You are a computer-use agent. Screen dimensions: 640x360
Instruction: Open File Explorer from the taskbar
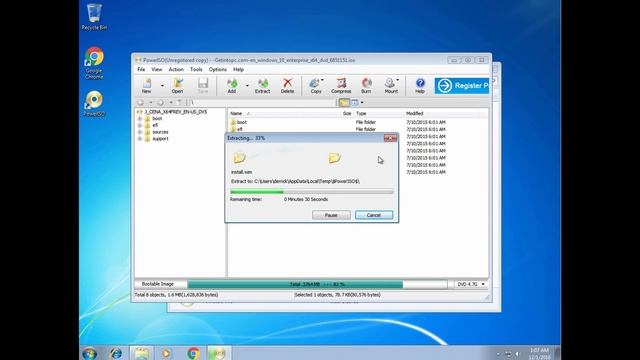(x=142, y=353)
